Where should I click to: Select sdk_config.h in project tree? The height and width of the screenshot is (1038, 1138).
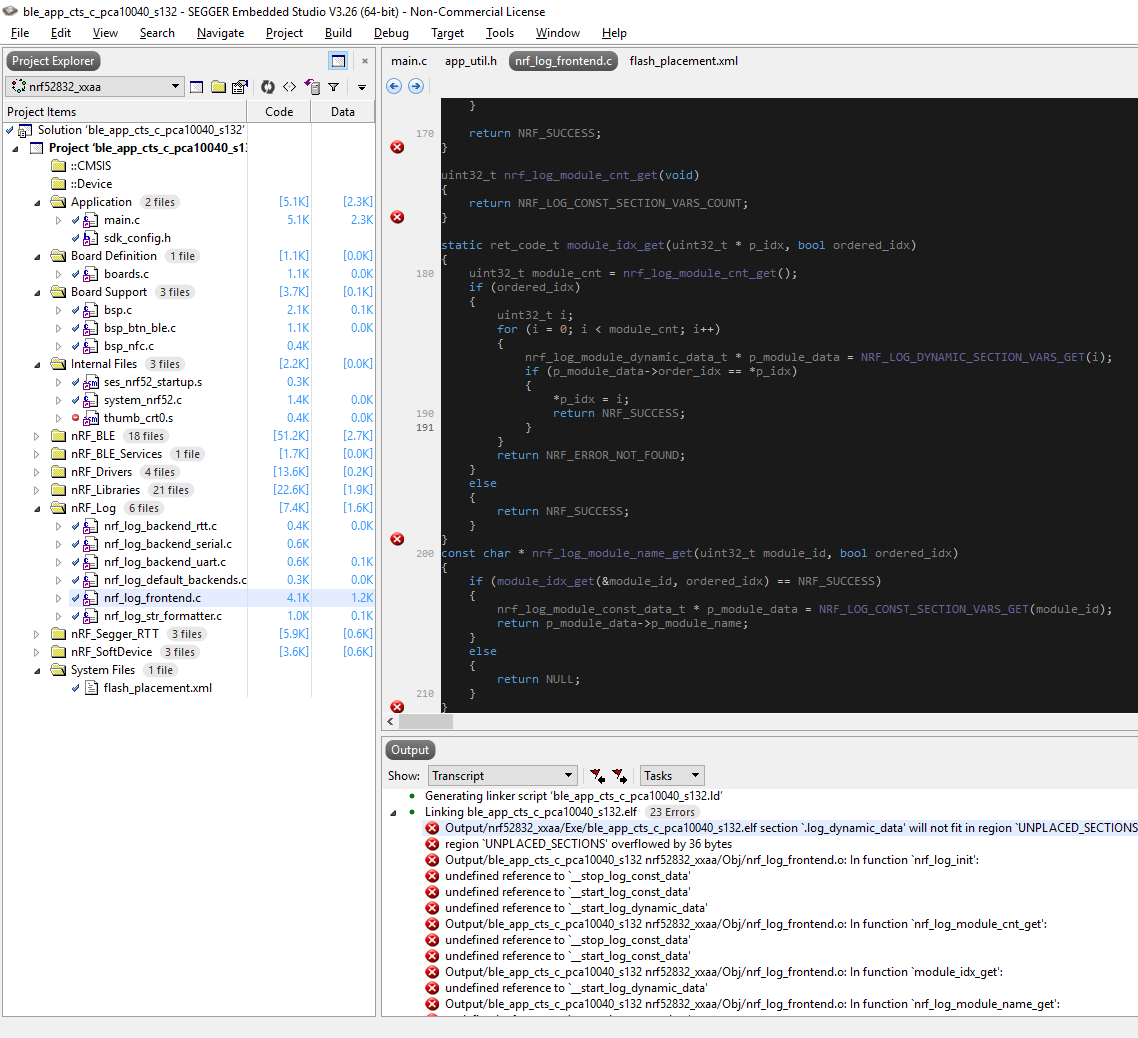click(x=137, y=238)
